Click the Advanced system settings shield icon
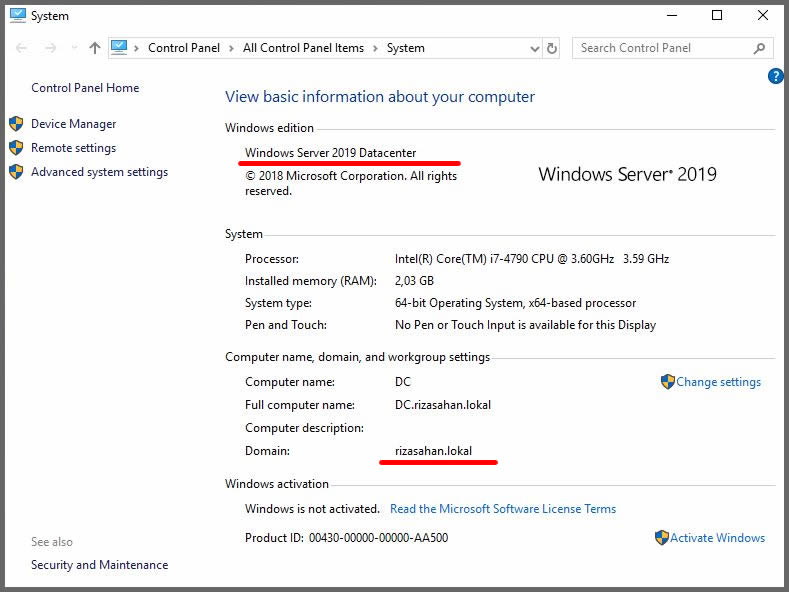The width and height of the screenshot is (789, 592). [16, 172]
